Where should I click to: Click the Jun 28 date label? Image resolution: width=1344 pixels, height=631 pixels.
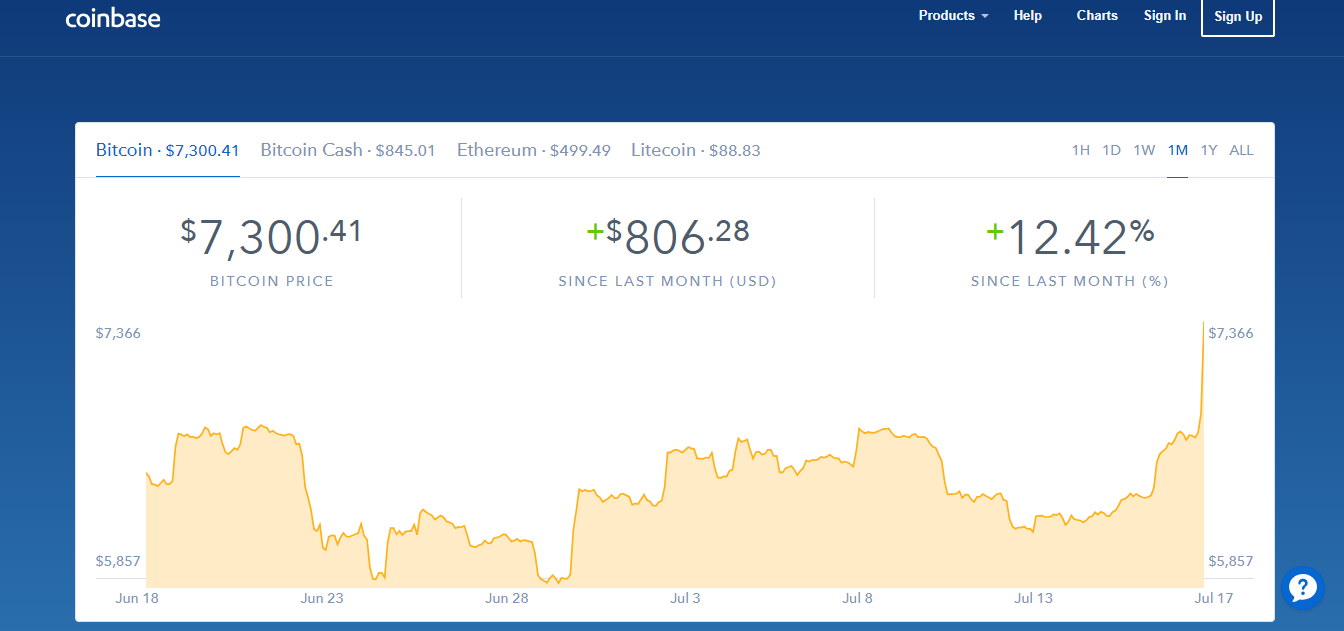tap(507, 598)
